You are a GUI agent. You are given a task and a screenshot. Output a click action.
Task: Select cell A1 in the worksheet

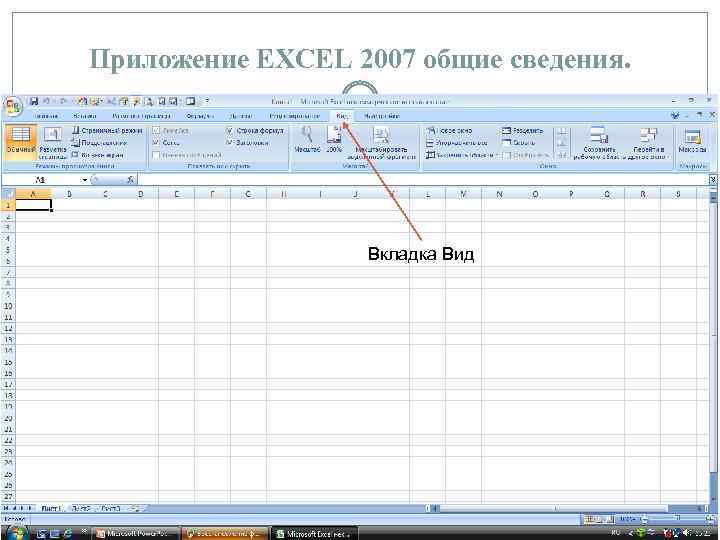[33, 205]
